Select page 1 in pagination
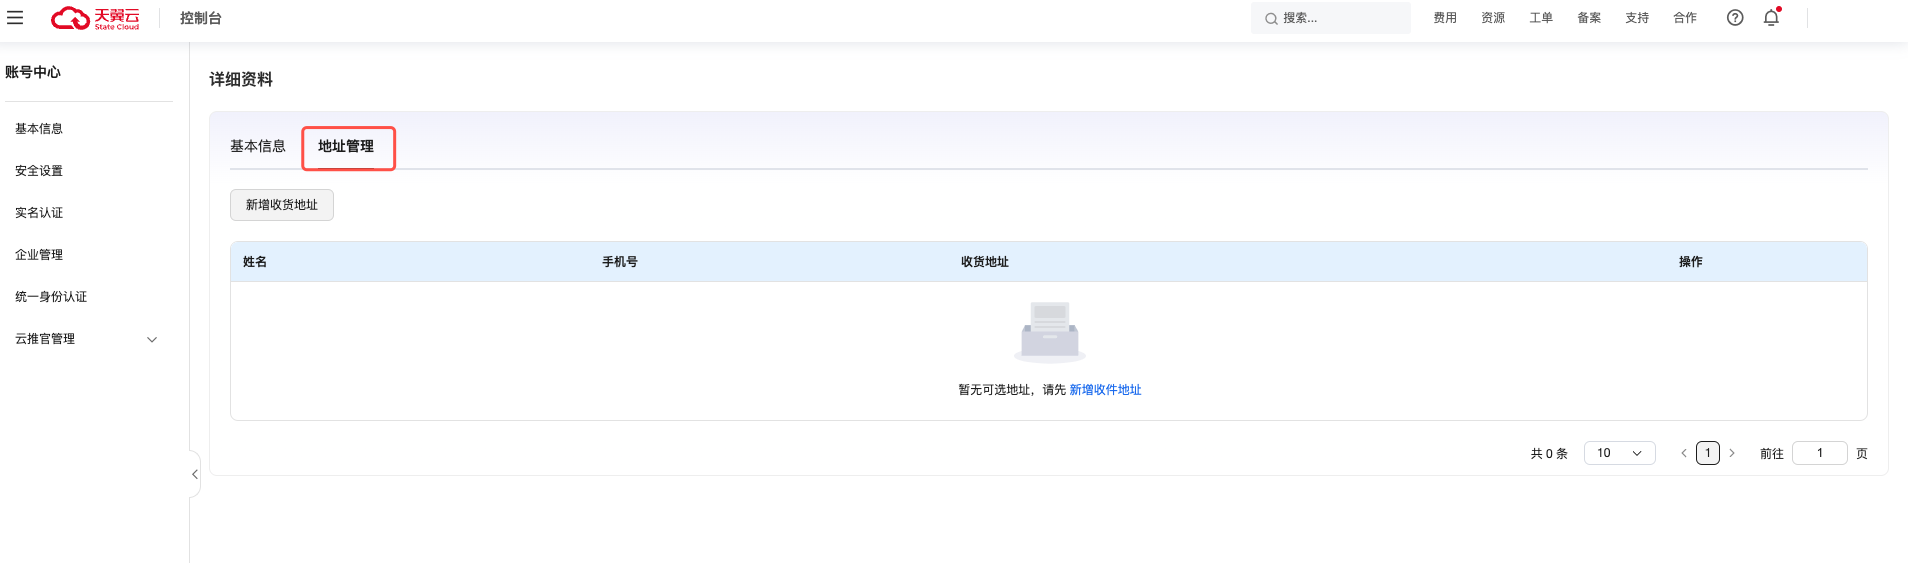 point(1708,453)
